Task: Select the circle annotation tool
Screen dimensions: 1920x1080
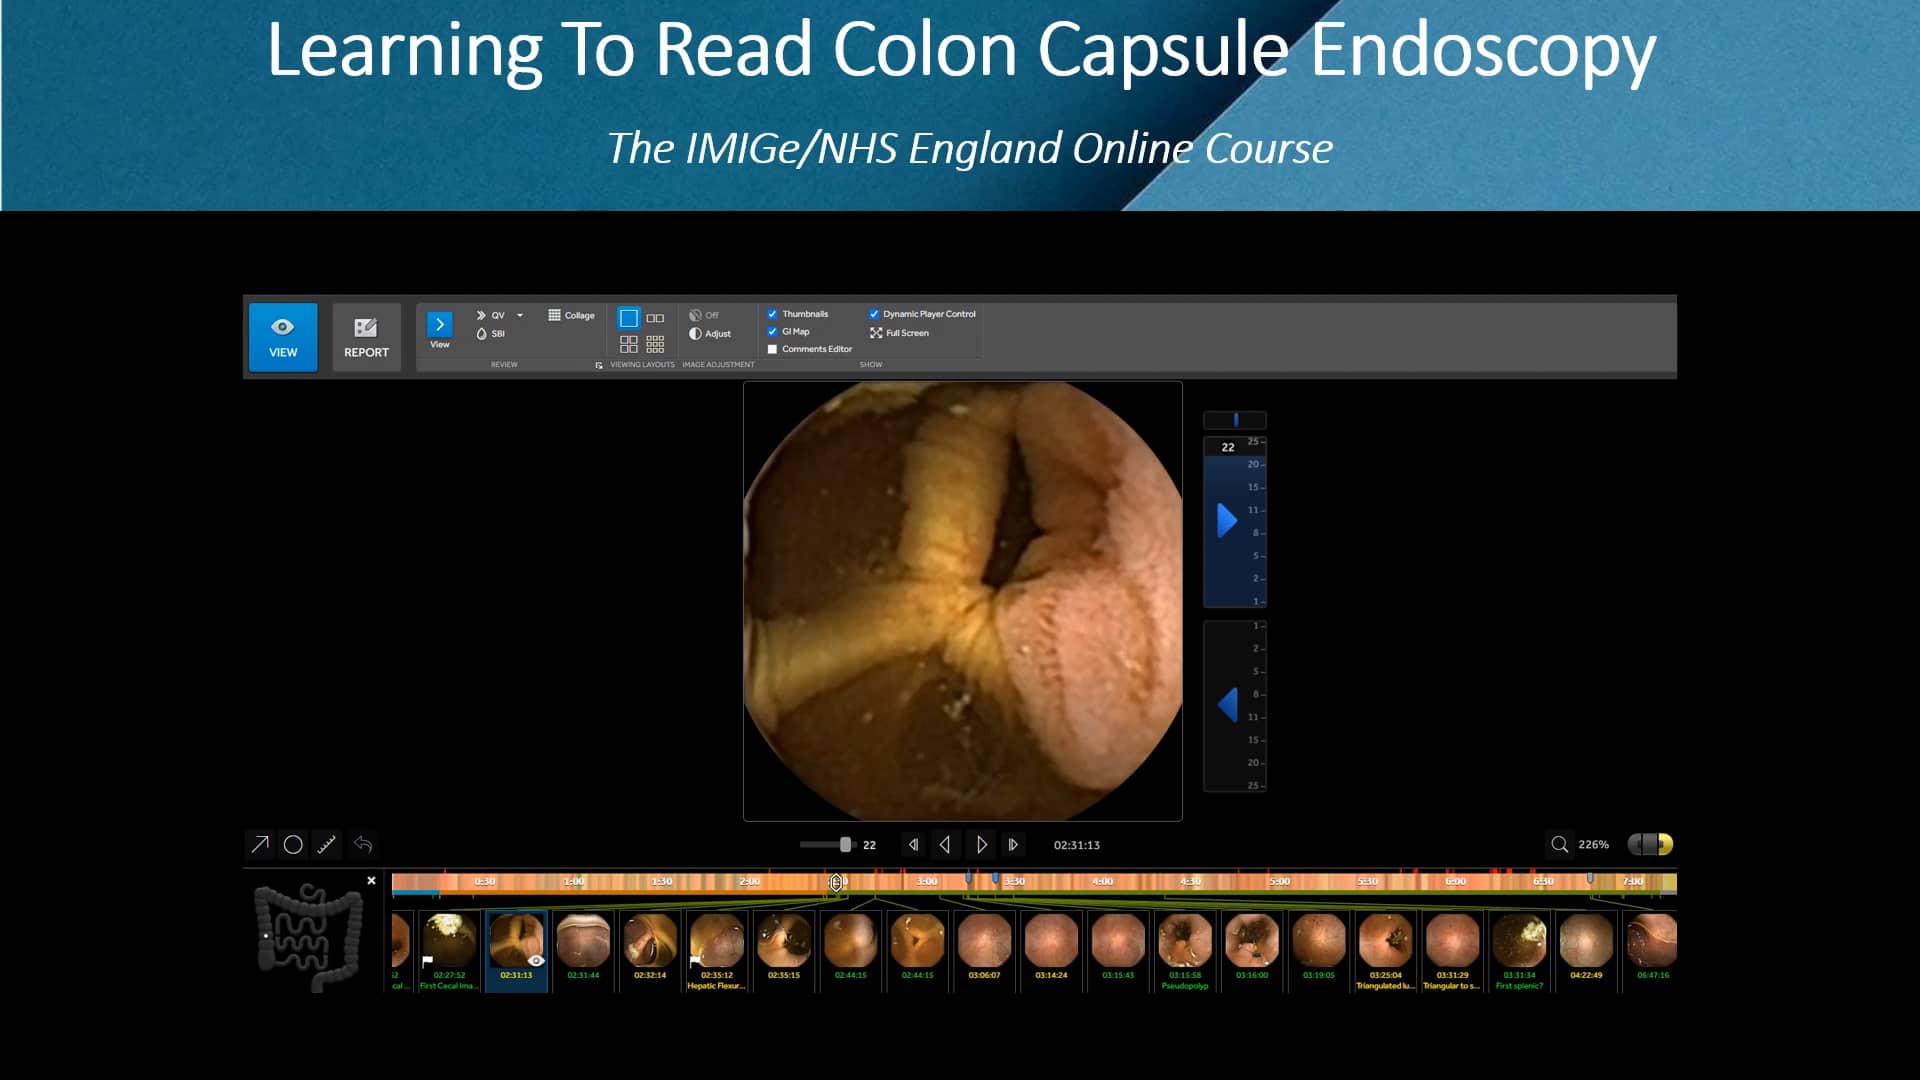Action: click(293, 845)
